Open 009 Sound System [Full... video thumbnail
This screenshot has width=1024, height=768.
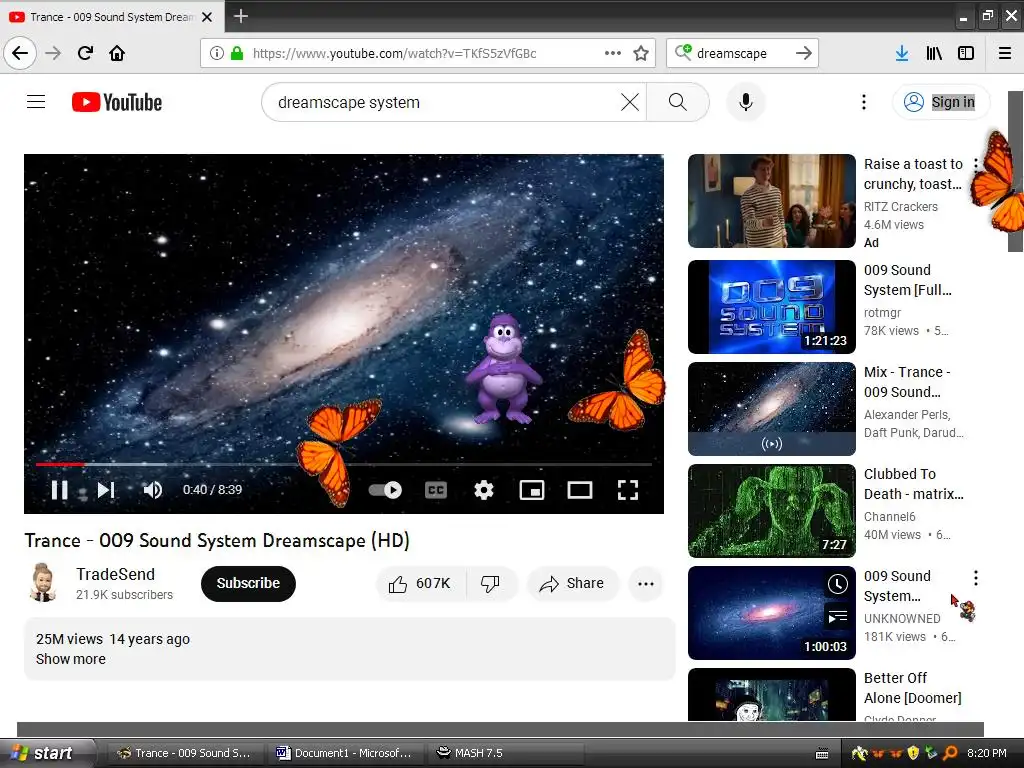click(x=771, y=306)
